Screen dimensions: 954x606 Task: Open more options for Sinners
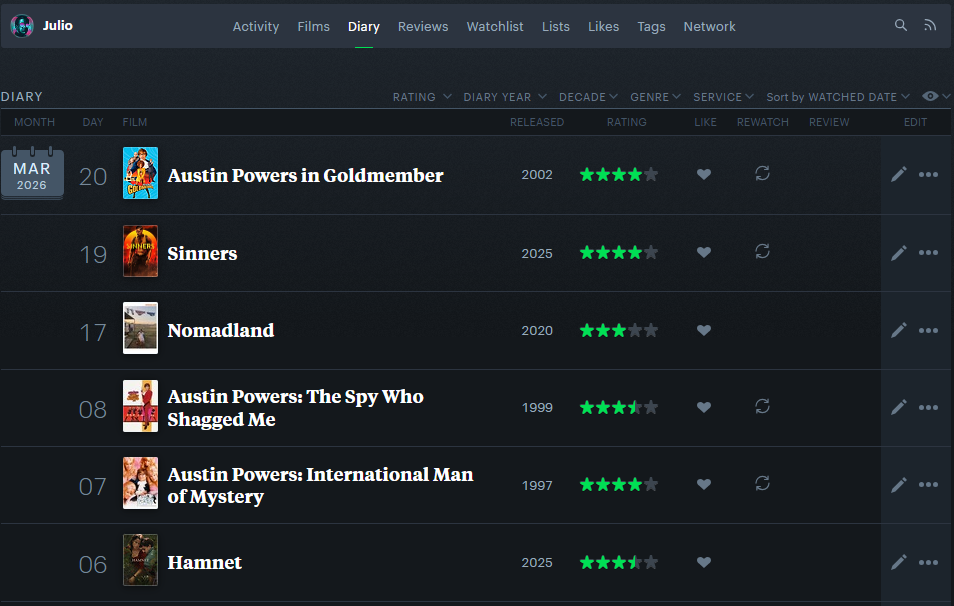928,252
